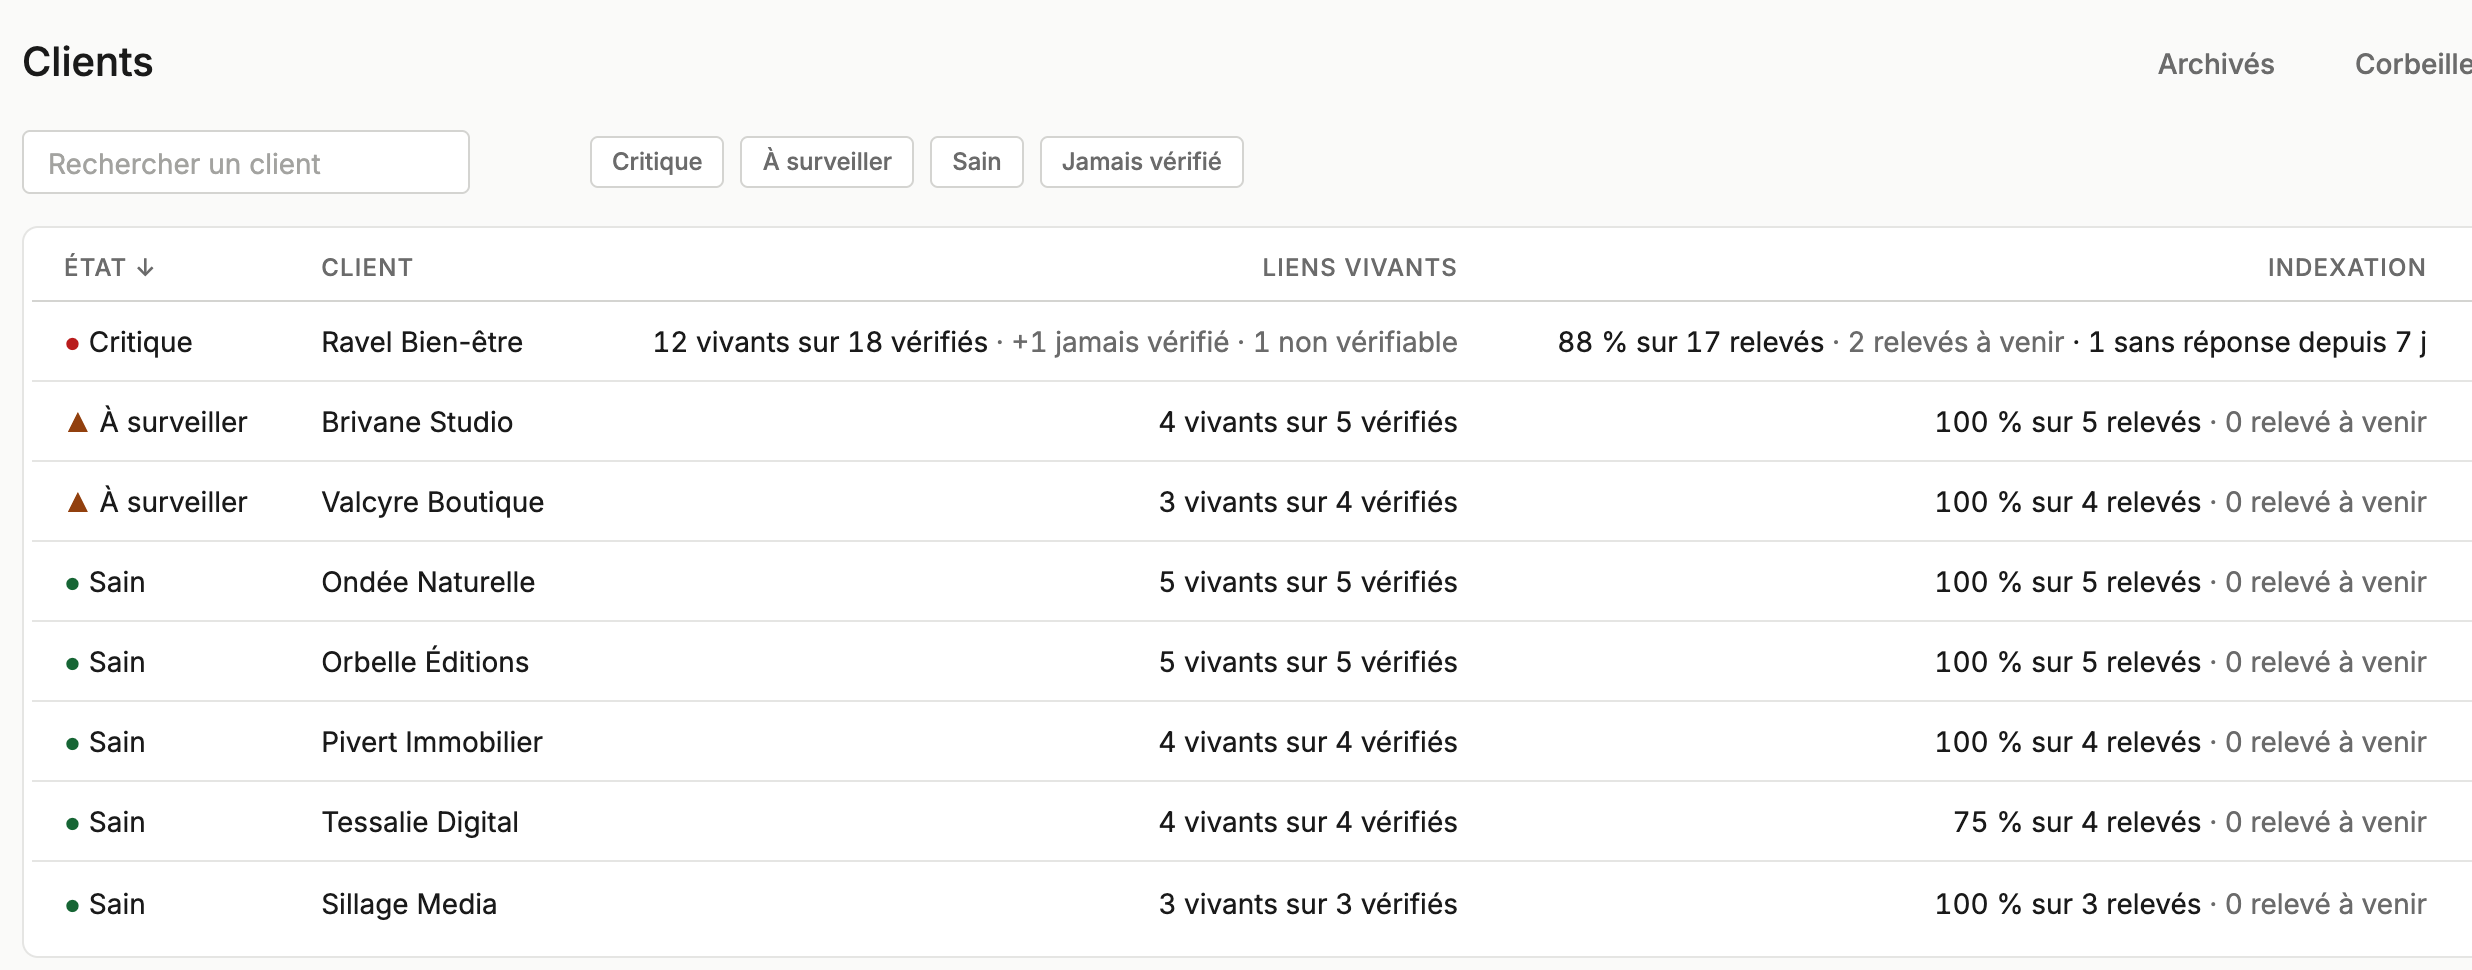The width and height of the screenshot is (2472, 970).
Task: Open the Corbeille link
Action: pyautogui.click(x=2413, y=64)
